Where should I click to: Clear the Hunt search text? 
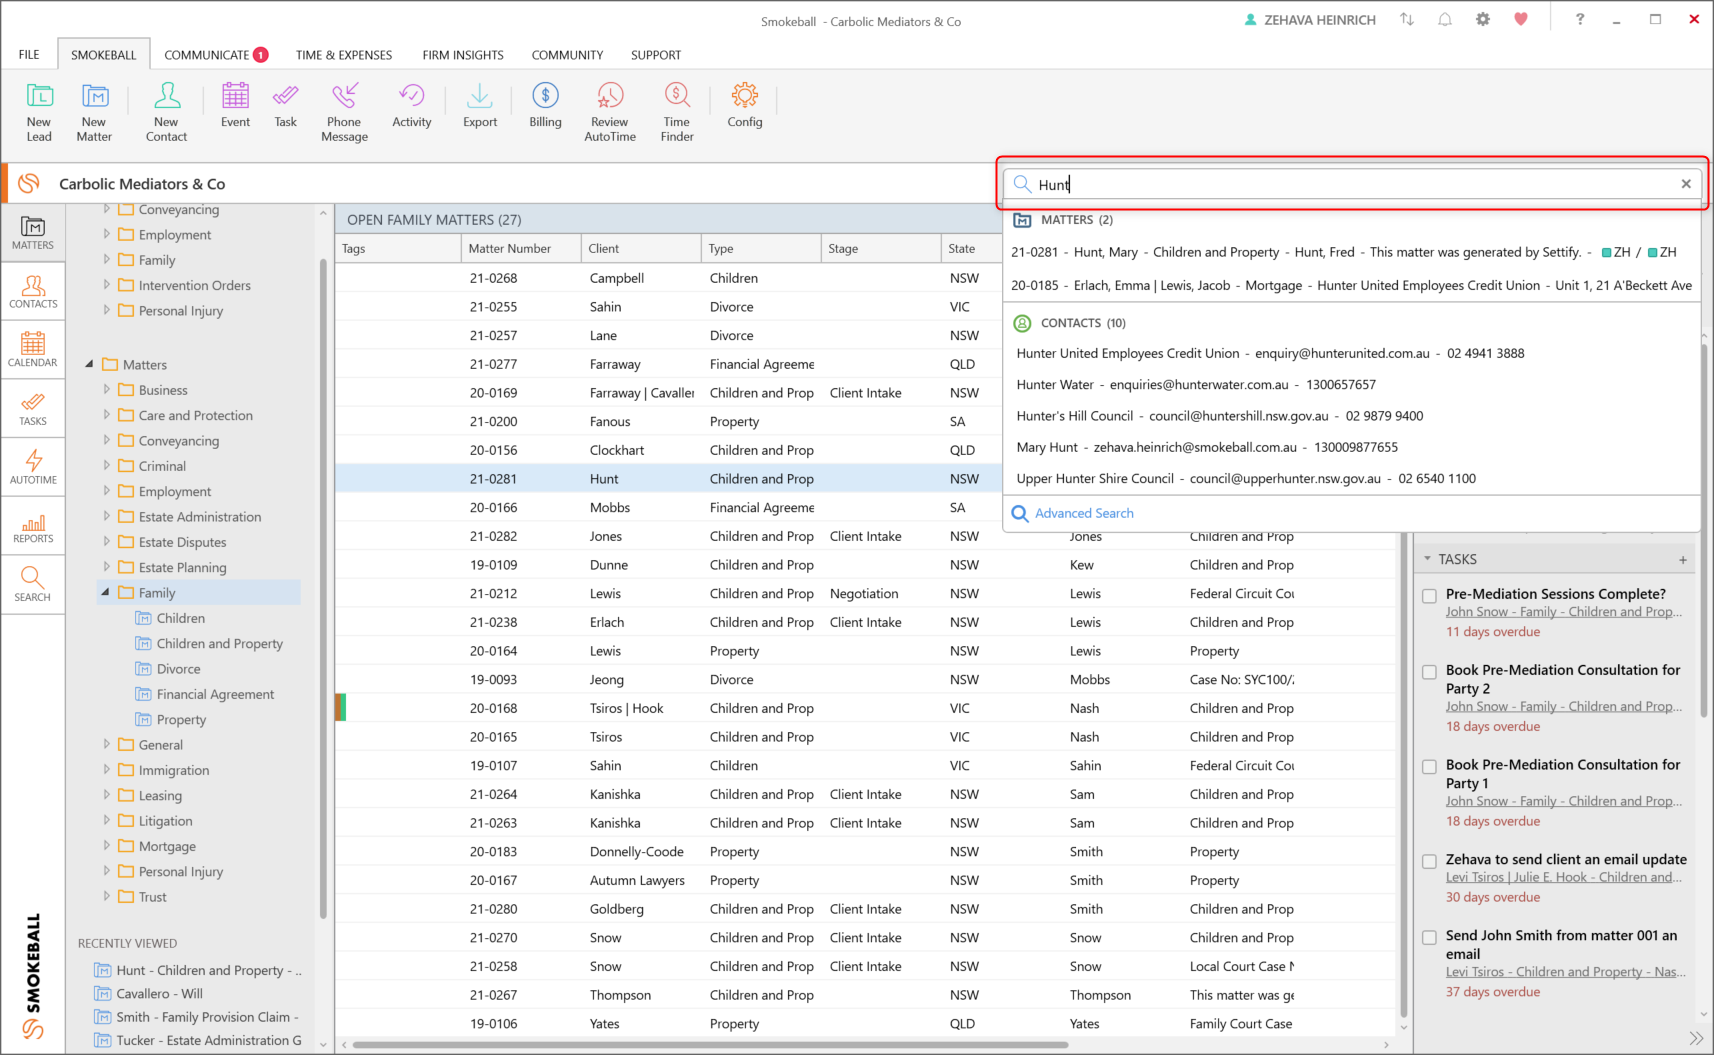coord(1686,184)
